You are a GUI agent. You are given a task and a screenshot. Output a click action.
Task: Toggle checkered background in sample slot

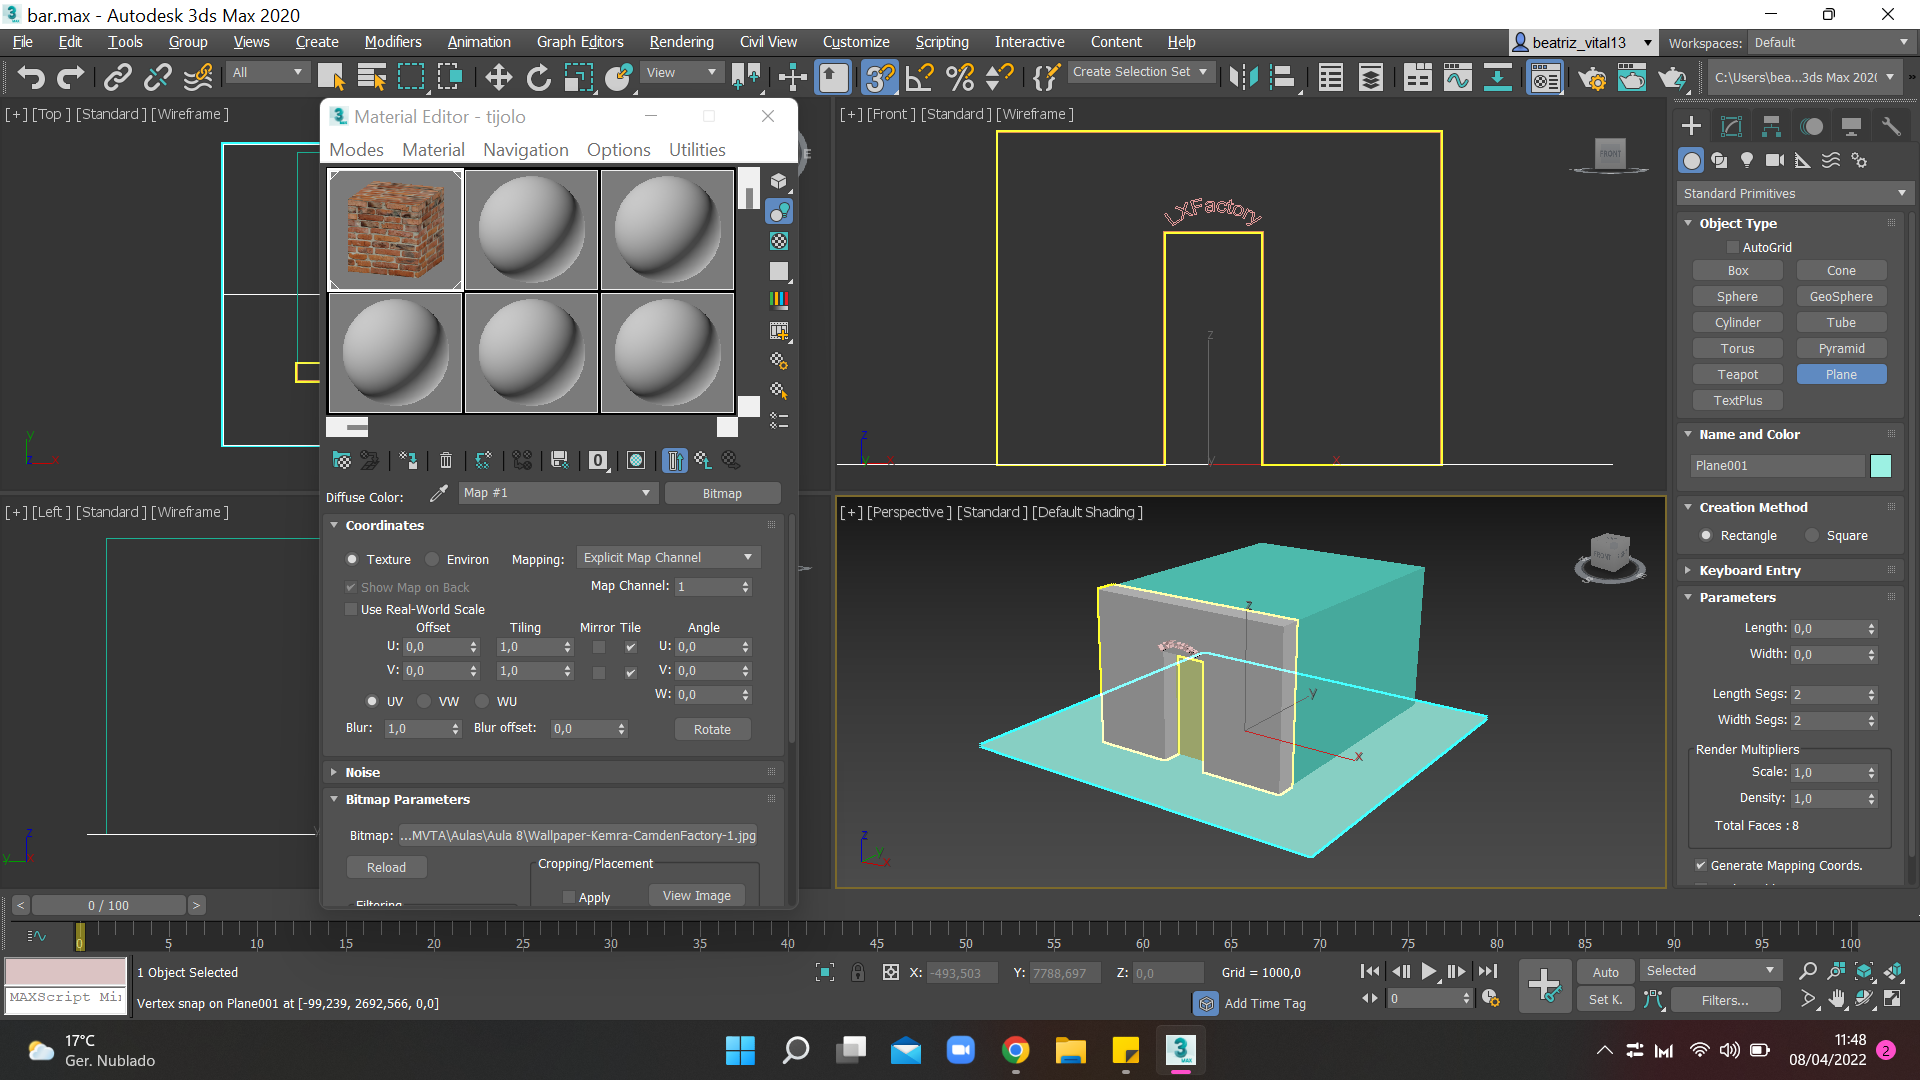(x=779, y=241)
